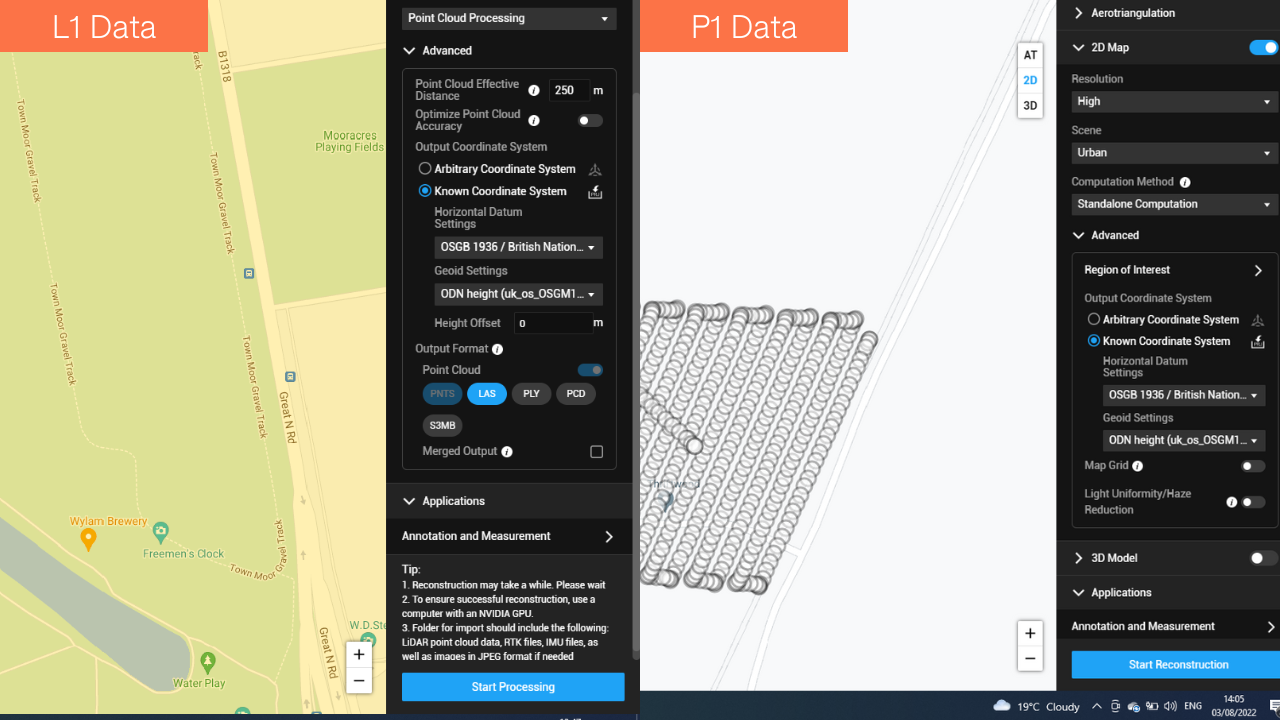
Task: Open the Scene dropdown set to Urban
Action: 1174,153
